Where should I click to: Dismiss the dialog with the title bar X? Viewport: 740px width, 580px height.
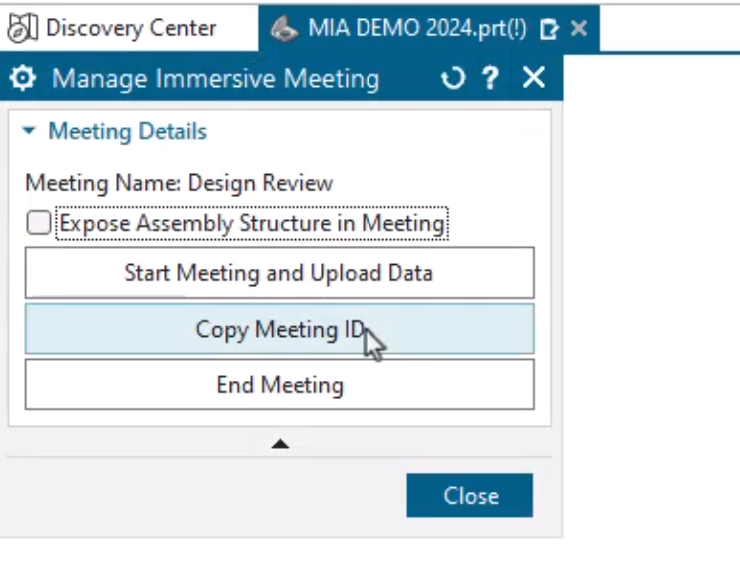[x=534, y=78]
